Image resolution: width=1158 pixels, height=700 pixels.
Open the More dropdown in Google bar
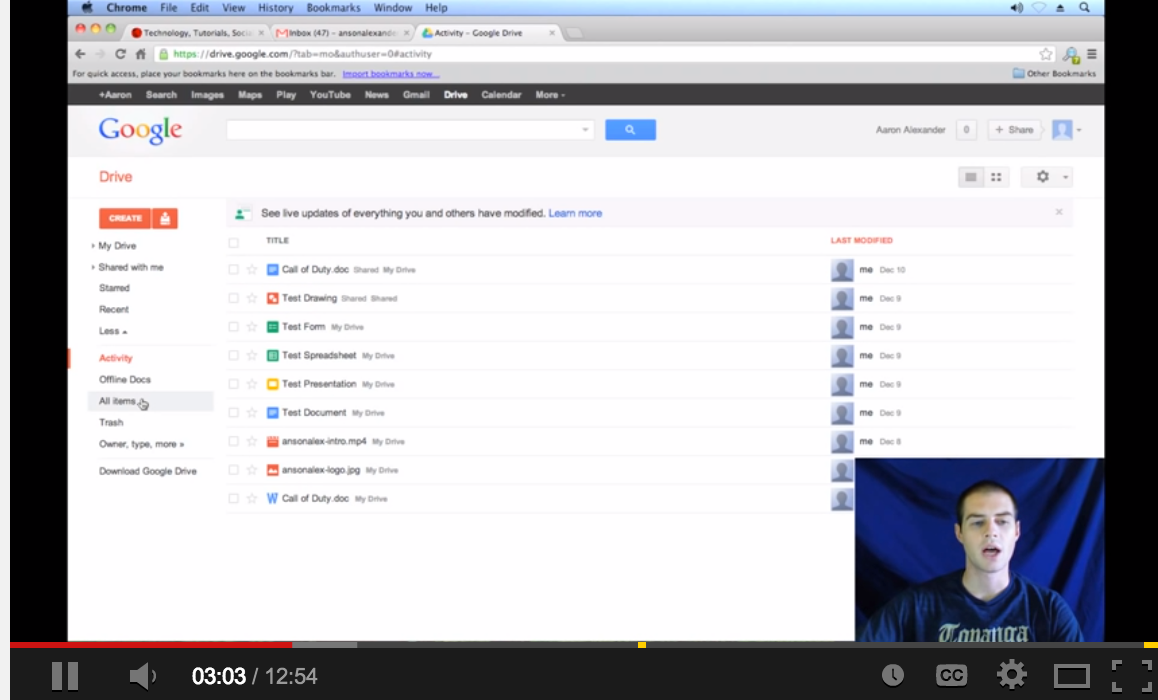(550, 95)
